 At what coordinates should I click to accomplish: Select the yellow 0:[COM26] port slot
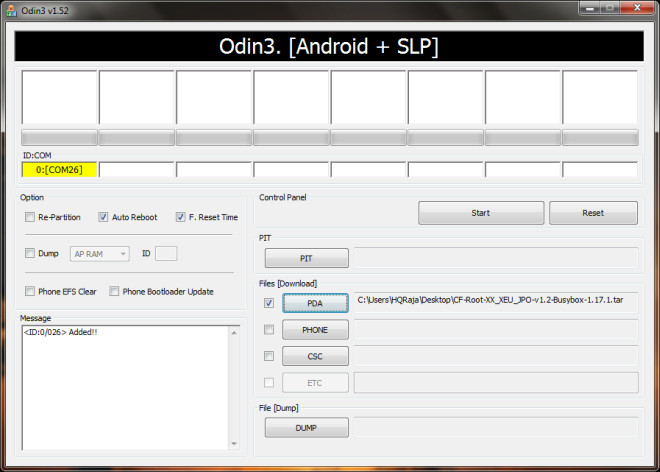pos(59,170)
